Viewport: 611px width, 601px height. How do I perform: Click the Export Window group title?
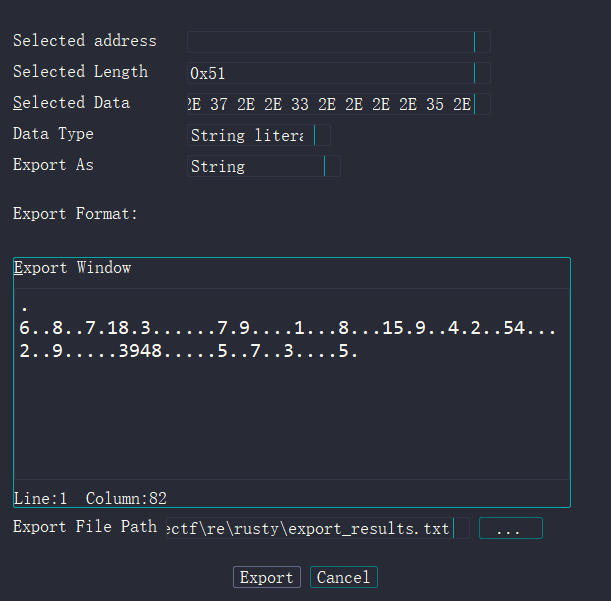[72, 268]
